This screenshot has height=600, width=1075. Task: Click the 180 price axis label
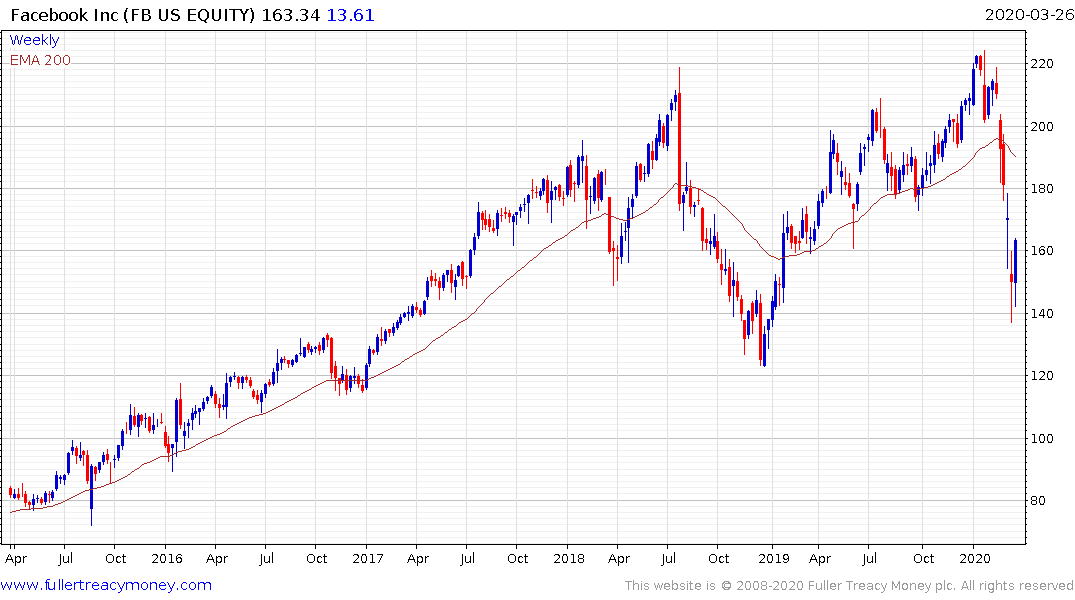click(x=1042, y=189)
